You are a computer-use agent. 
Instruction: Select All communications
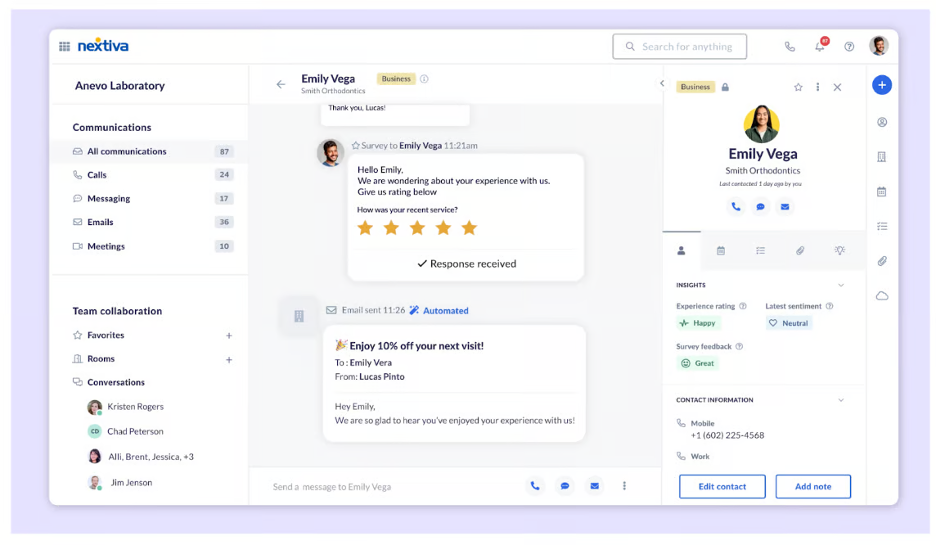click(x=151, y=152)
